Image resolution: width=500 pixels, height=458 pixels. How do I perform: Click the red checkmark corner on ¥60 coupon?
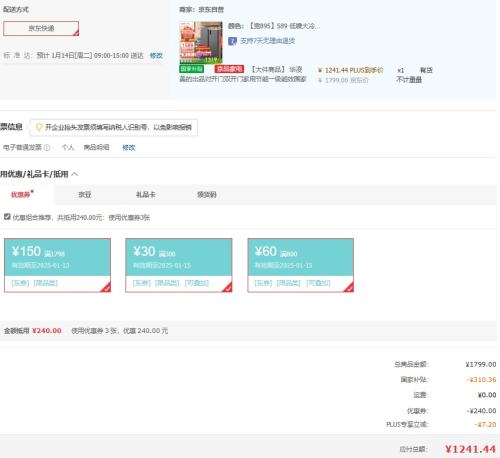pos(349,288)
